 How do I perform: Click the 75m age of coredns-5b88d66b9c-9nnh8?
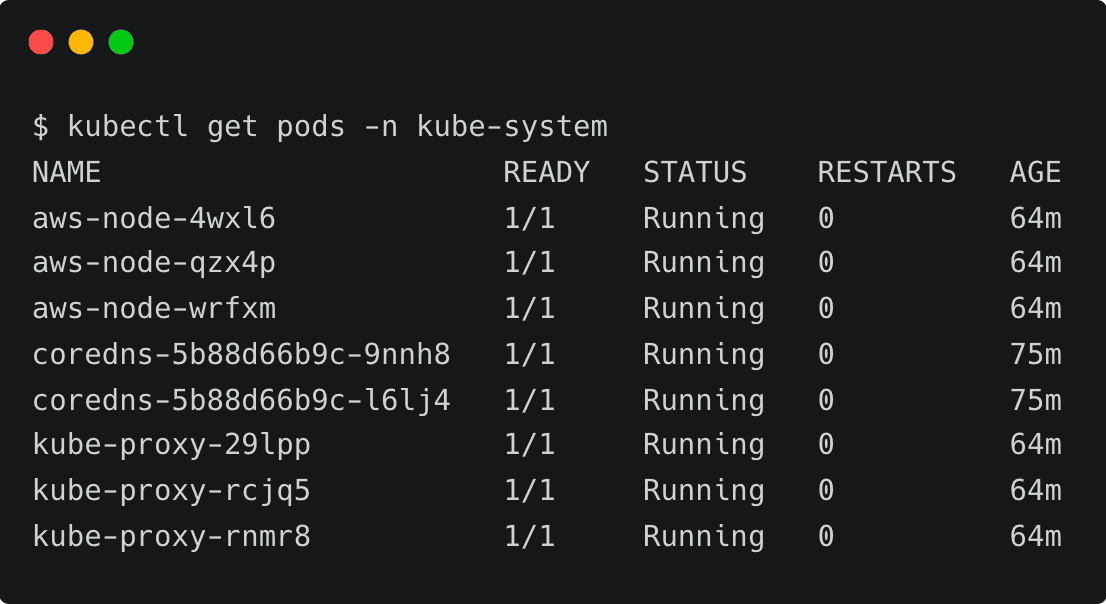(x=1035, y=355)
